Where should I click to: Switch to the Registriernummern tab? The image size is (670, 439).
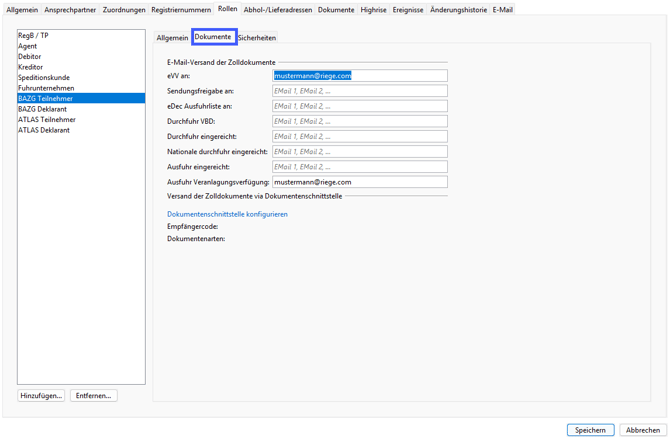[181, 10]
